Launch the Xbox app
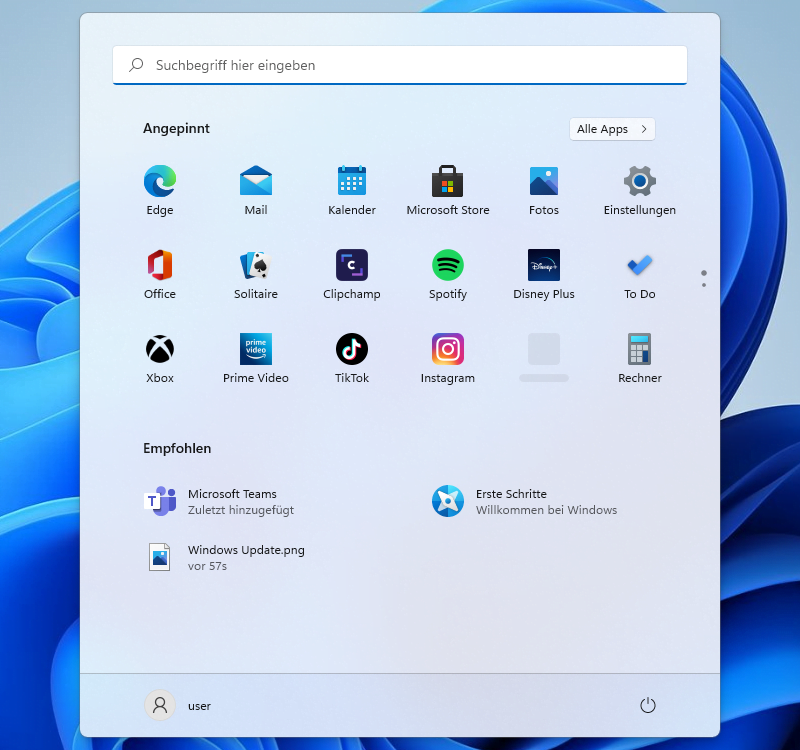Viewport: 800px width, 750px height. pyautogui.click(x=160, y=358)
